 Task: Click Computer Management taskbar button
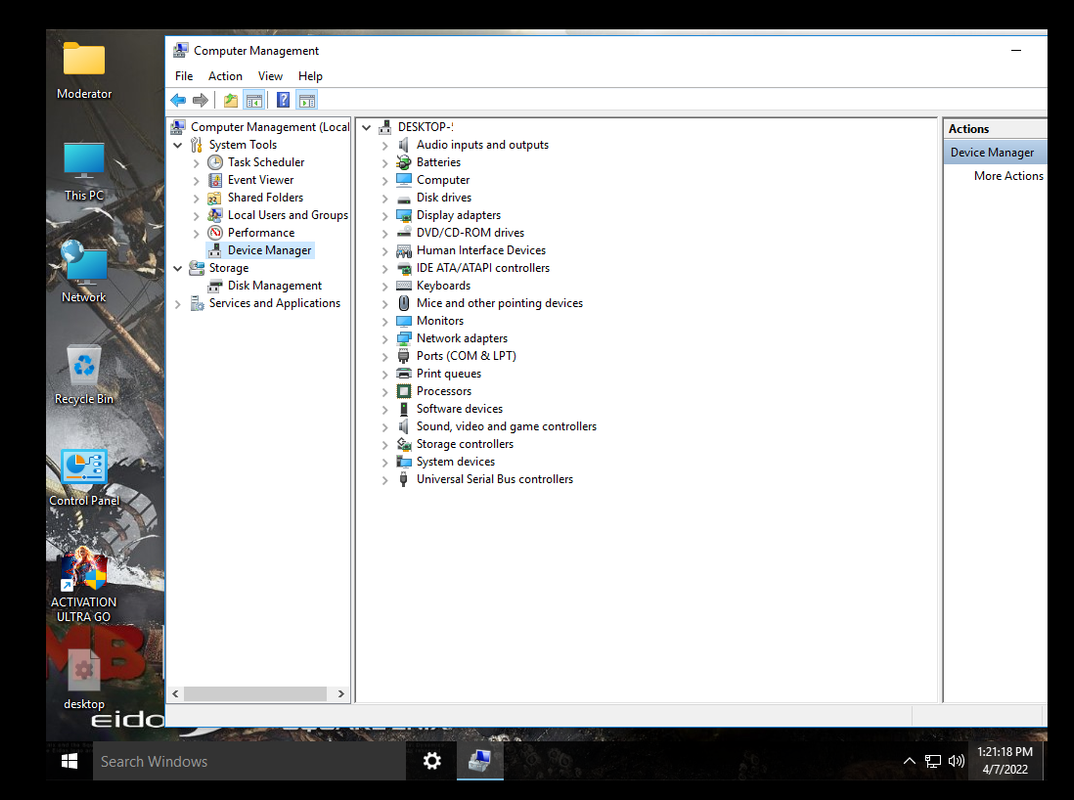pyautogui.click(x=480, y=761)
